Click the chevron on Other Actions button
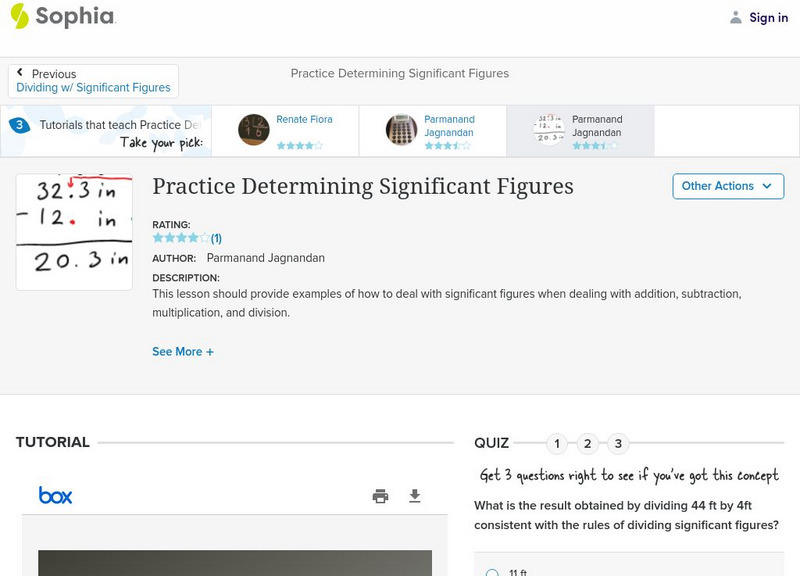This screenshot has width=800, height=576. click(x=766, y=186)
